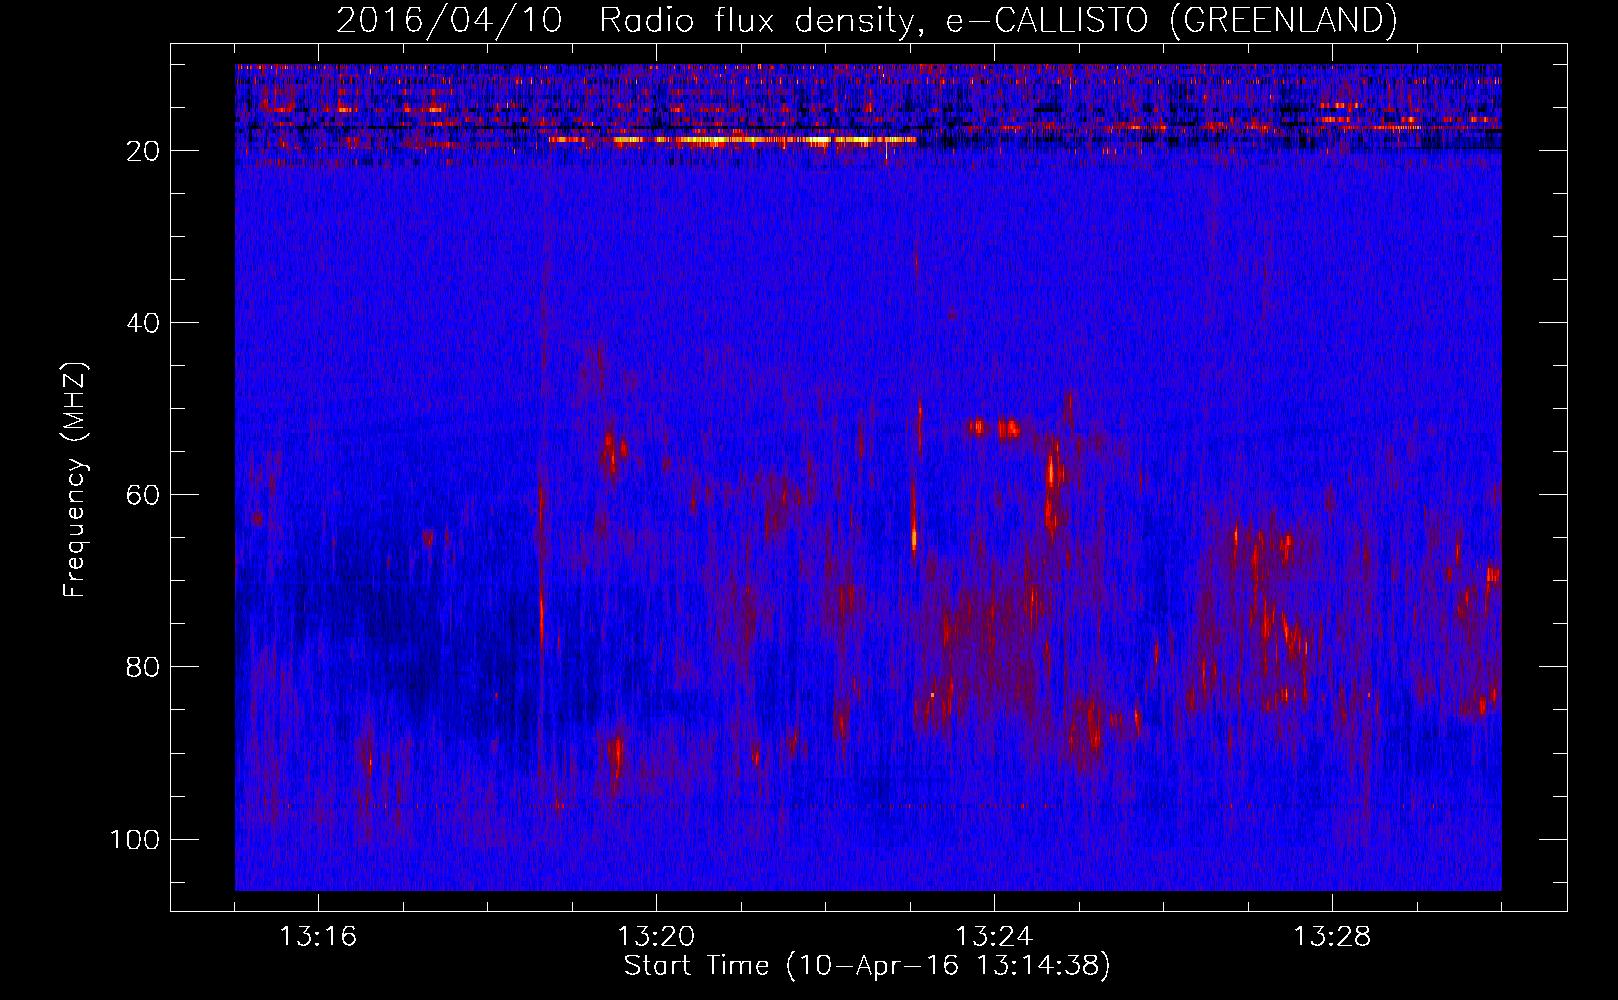Image resolution: width=1618 pixels, height=1000 pixels.
Task: Click the frequency tick label '40'
Action: [x=144, y=323]
